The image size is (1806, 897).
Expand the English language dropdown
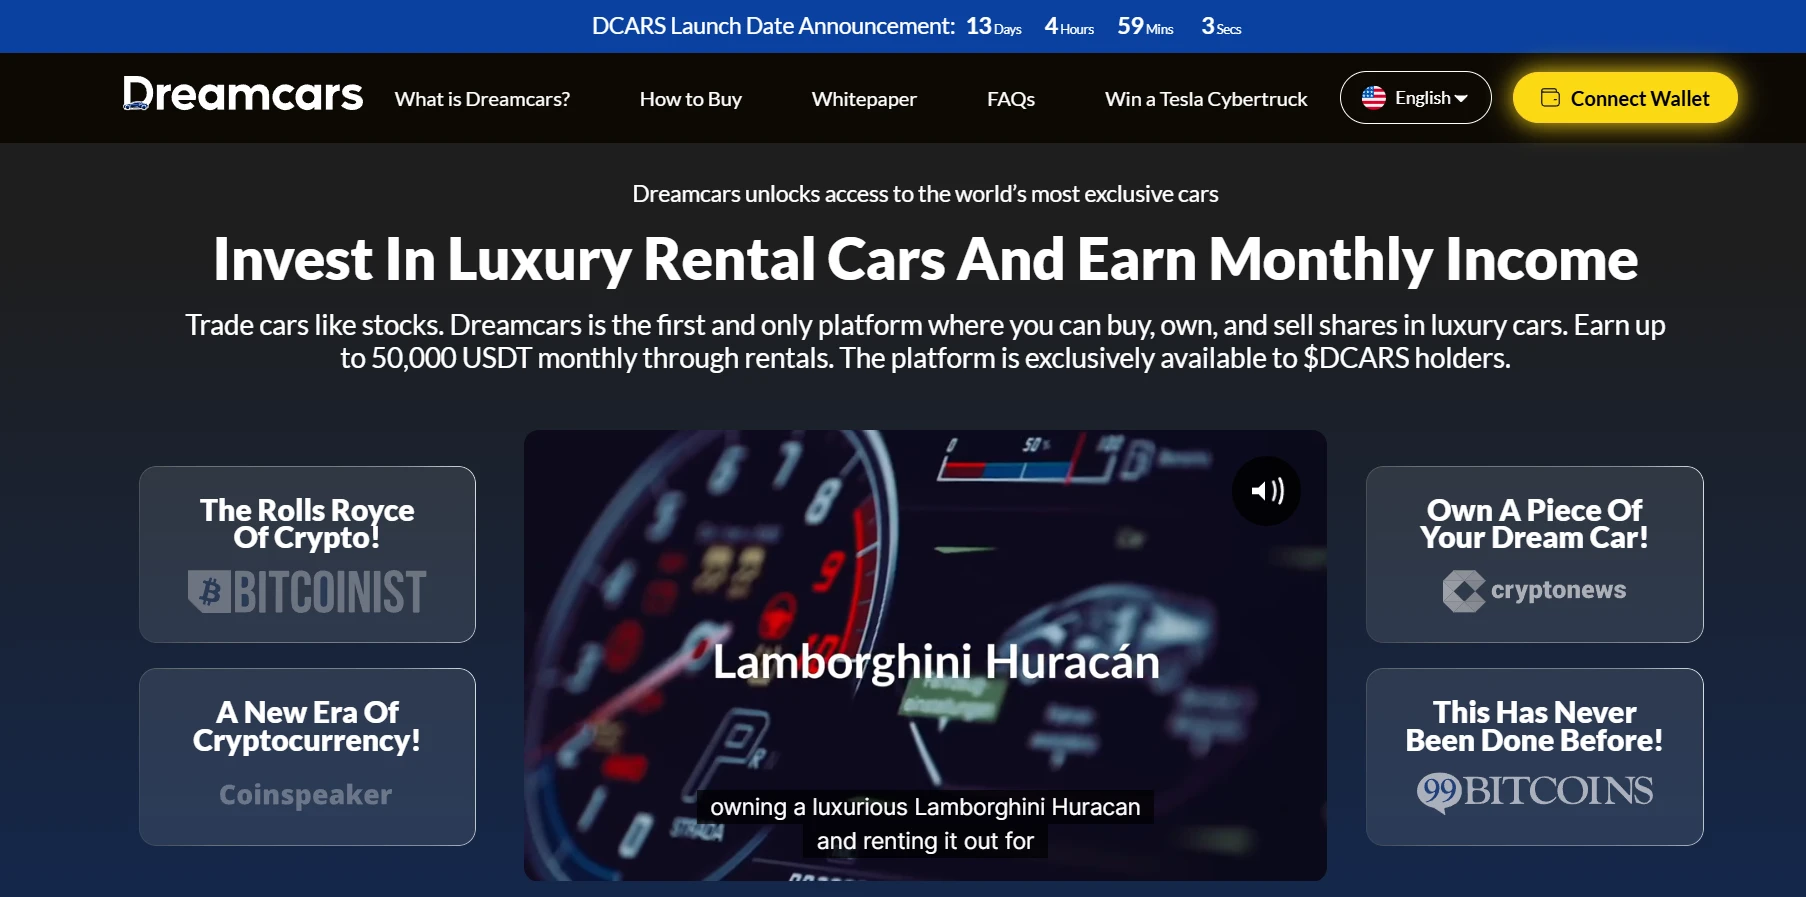click(1415, 97)
